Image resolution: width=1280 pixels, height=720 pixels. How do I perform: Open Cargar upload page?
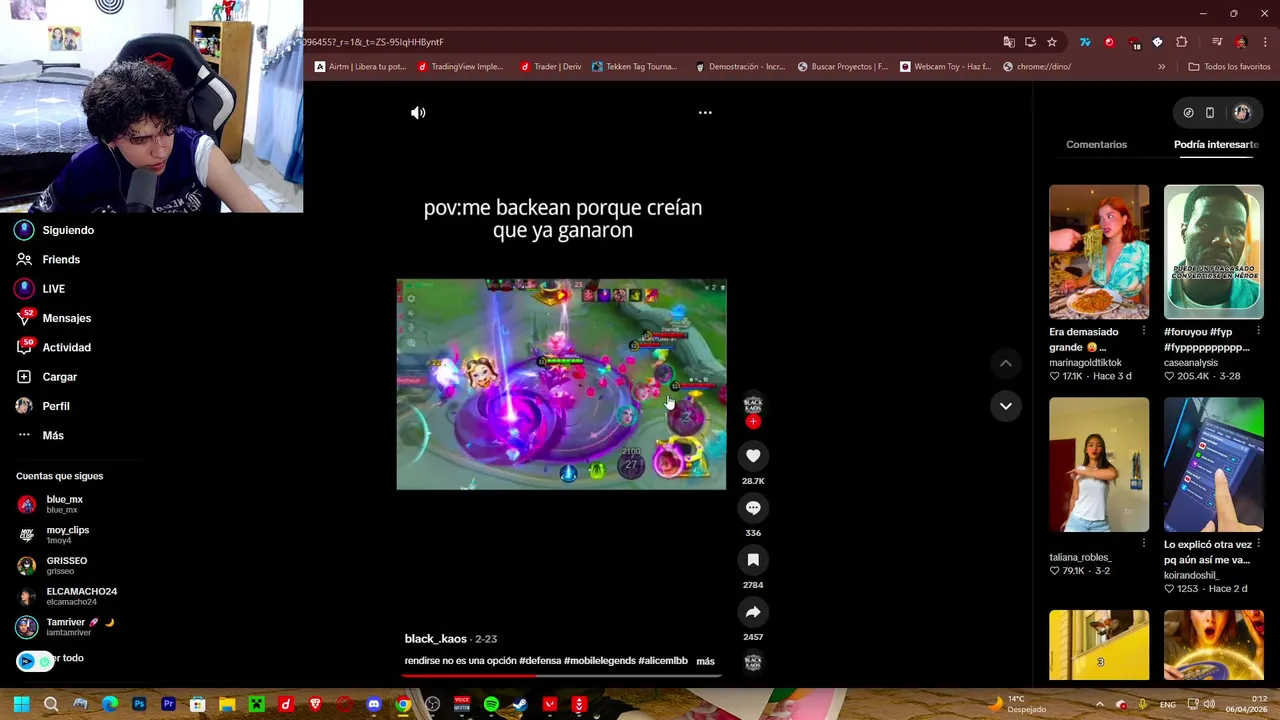pyautogui.click(x=47, y=377)
